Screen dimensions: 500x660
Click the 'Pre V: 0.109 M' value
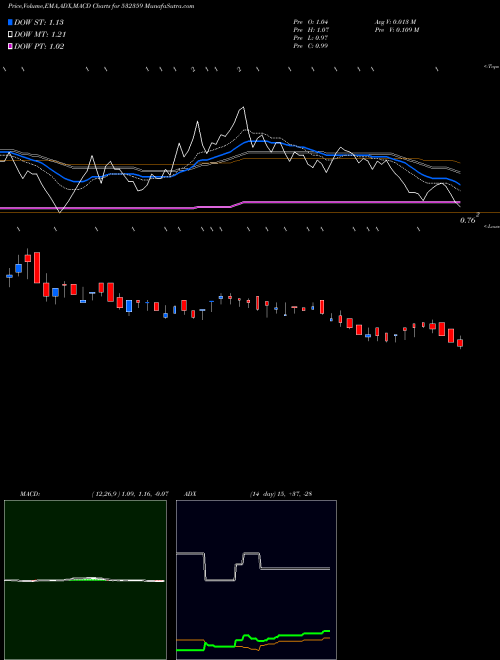point(397,30)
